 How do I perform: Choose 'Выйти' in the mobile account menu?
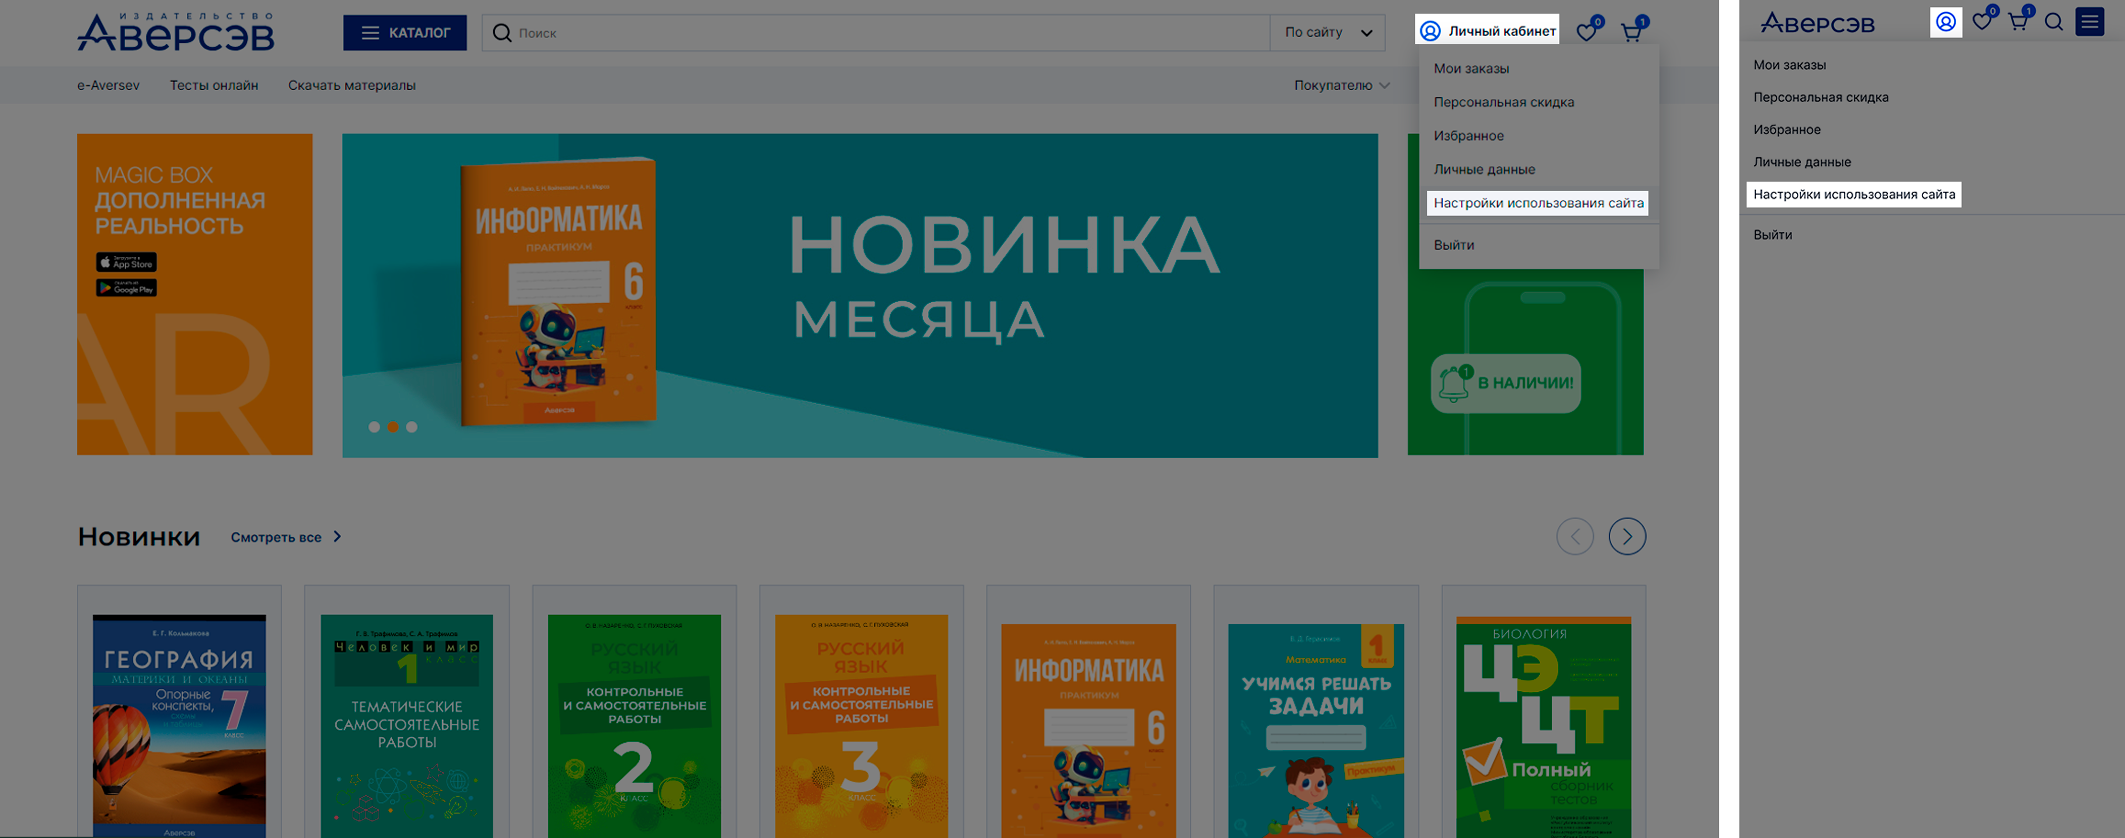pos(1772,235)
